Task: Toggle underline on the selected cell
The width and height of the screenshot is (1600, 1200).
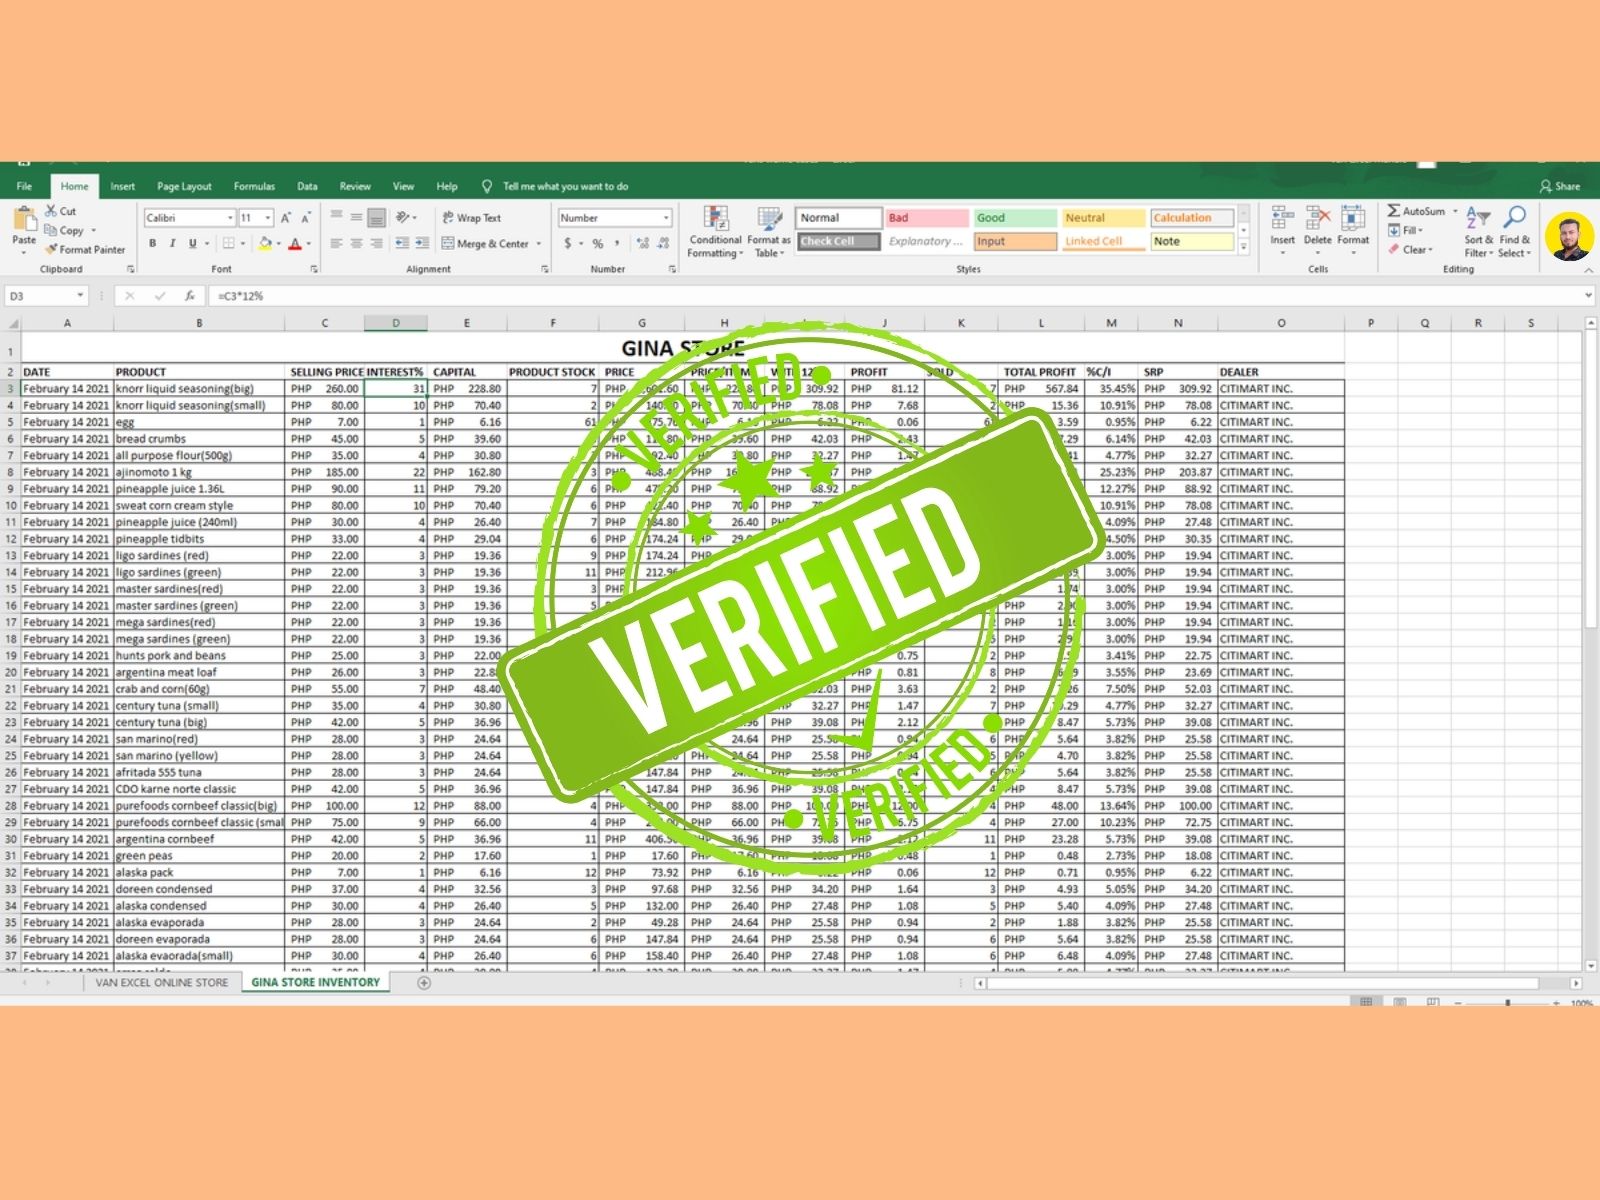Action: [190, 243]
